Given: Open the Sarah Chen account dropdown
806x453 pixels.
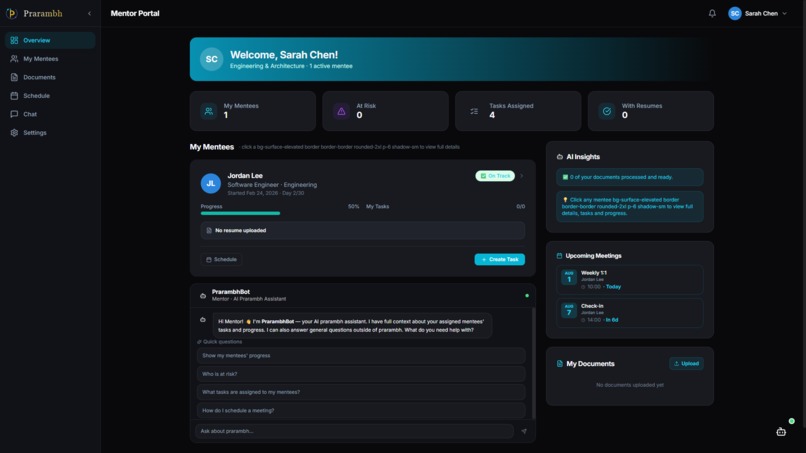Looking at the screenshot, I should [758, 13].
